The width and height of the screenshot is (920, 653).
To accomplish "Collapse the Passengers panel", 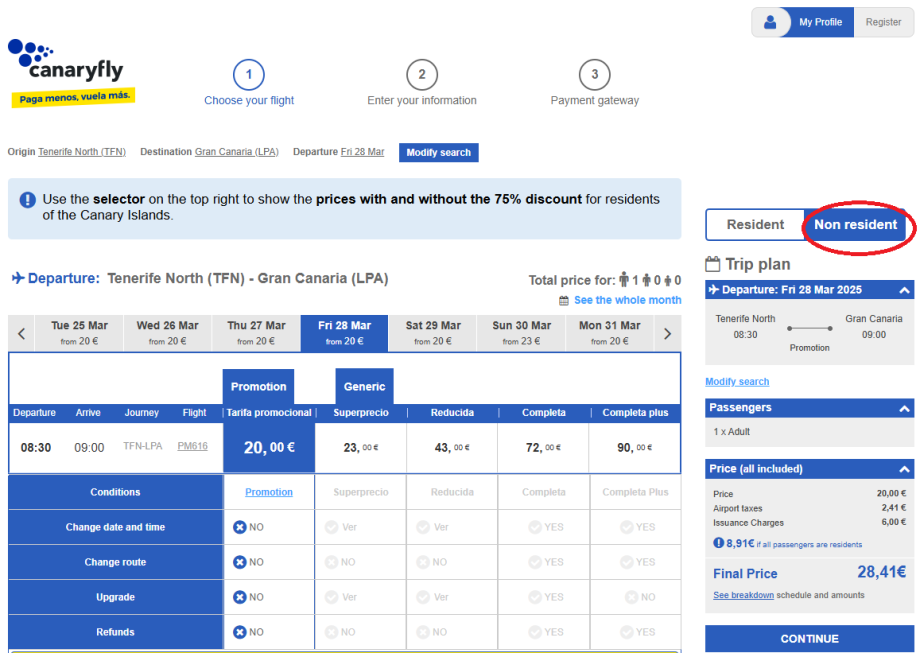I will coord(904,408).
